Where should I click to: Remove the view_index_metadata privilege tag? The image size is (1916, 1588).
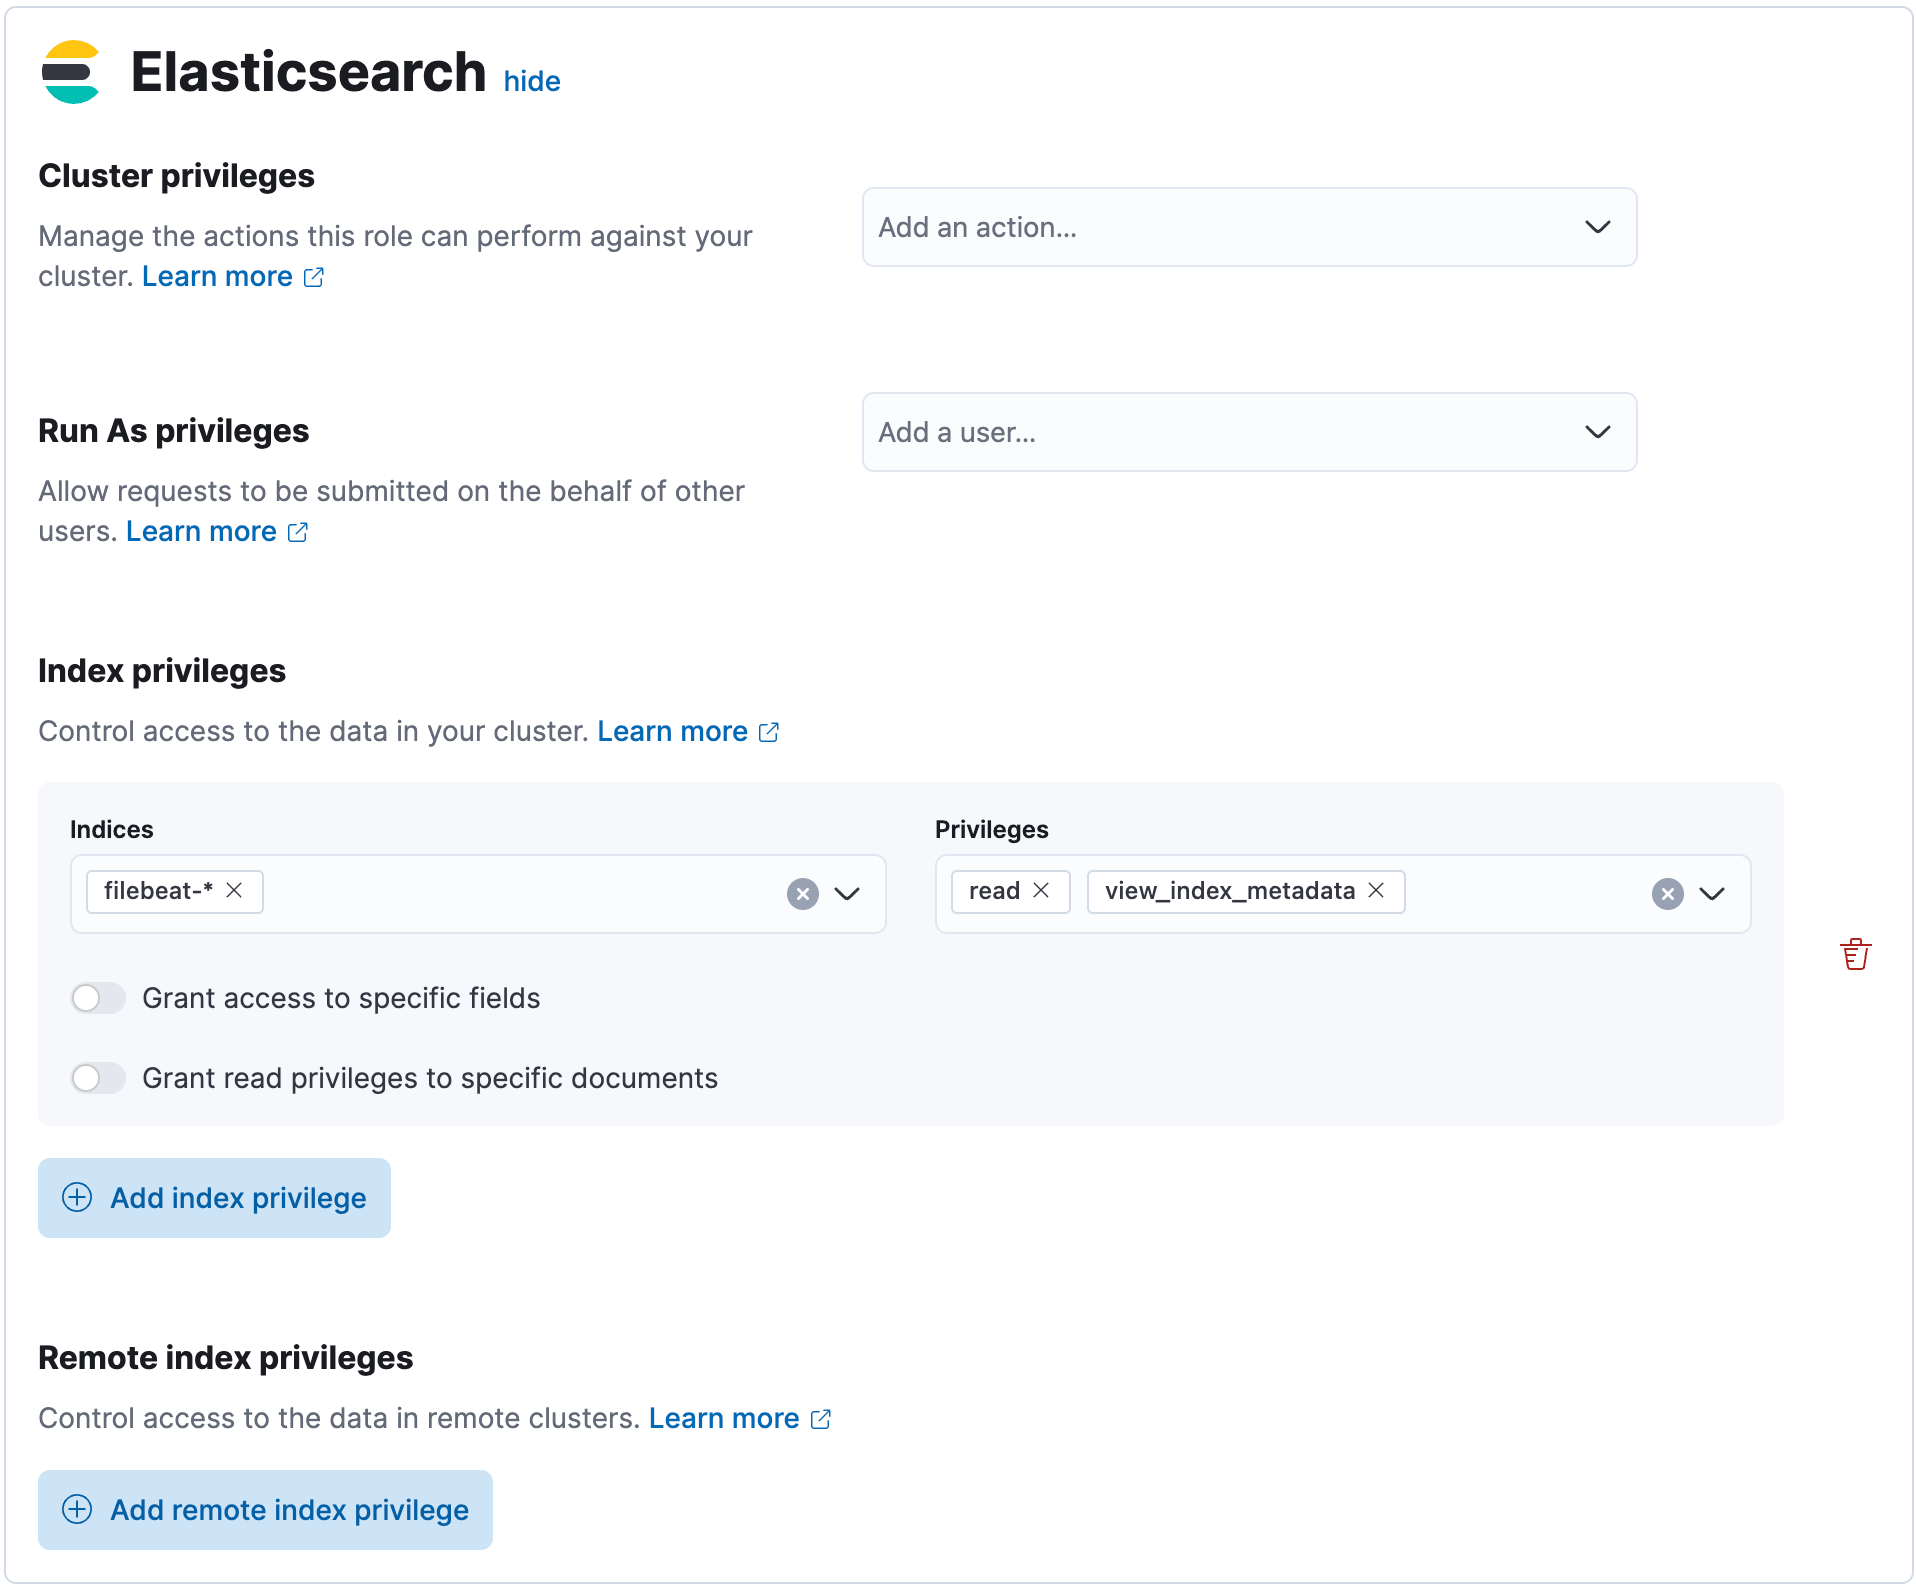tap(1377, 890)
